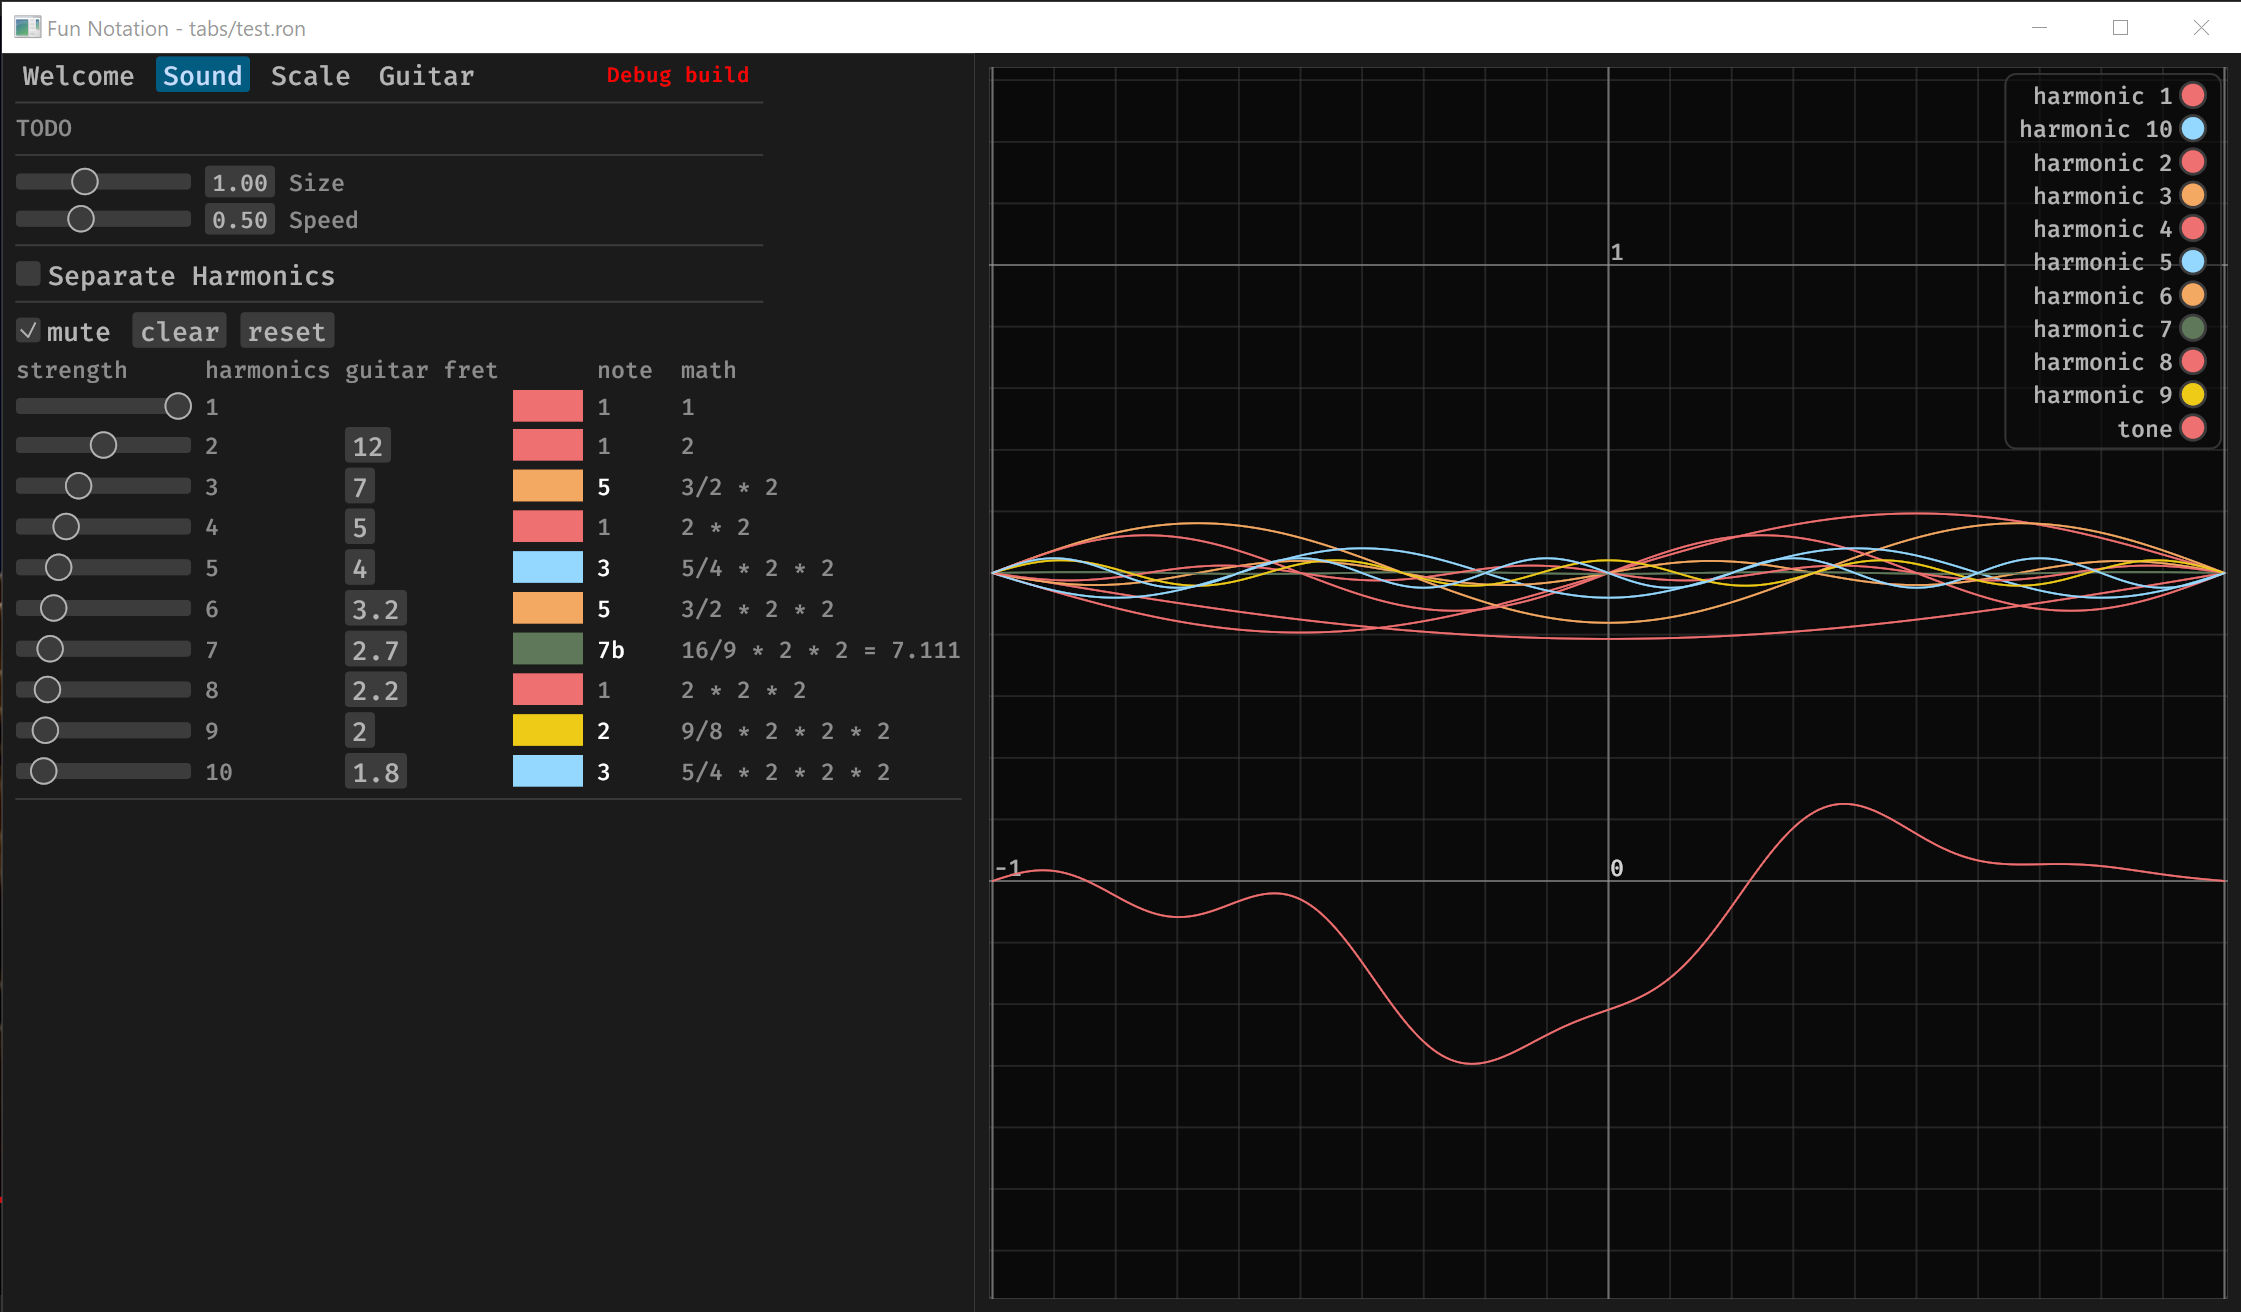Click the tone legend circle

[2192, 429]
